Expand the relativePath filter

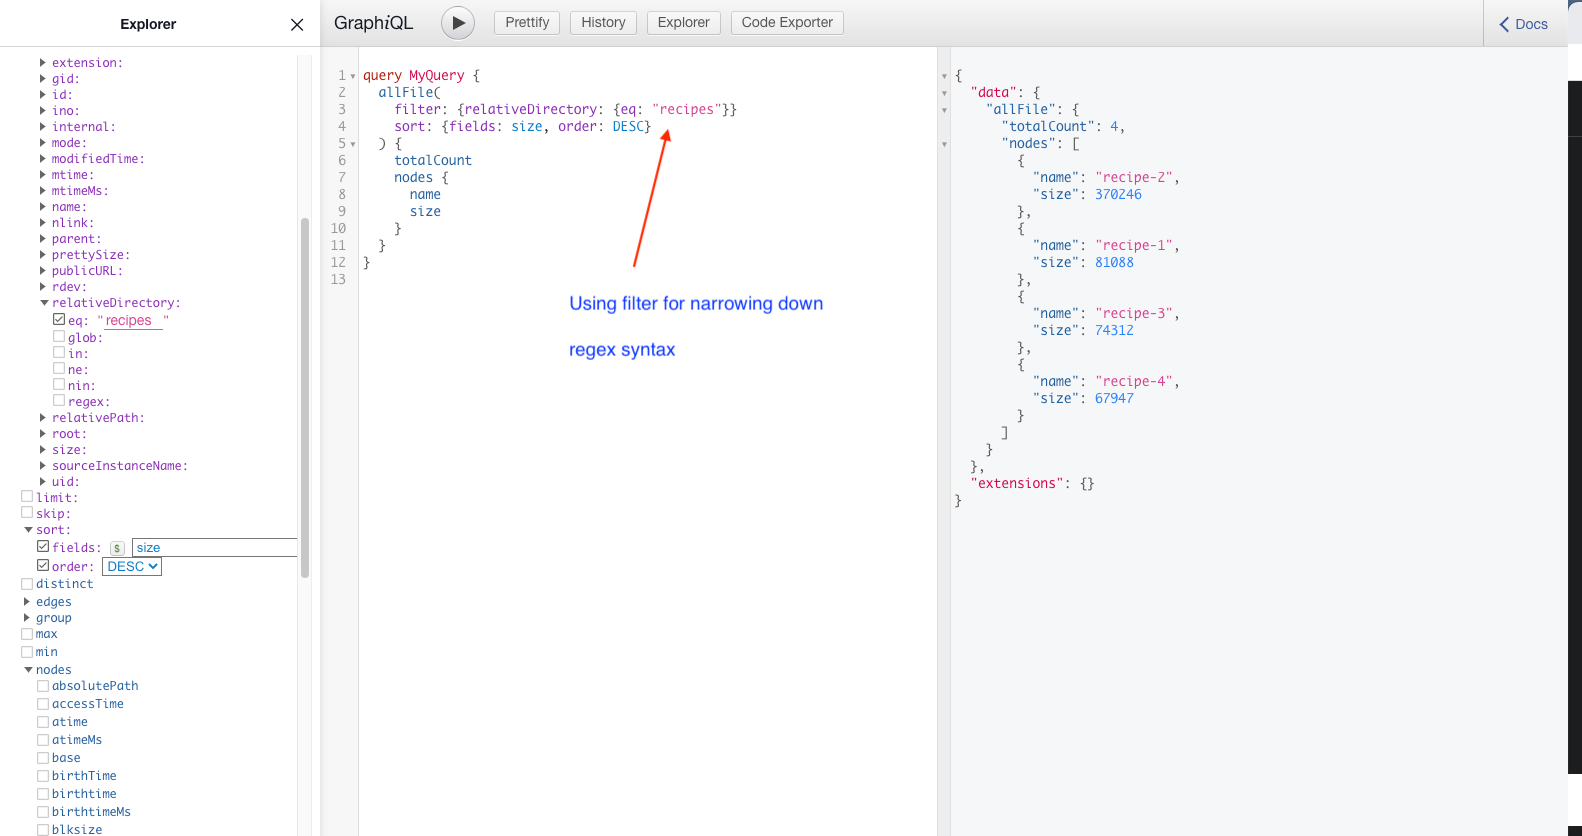[x=43, y=417]
